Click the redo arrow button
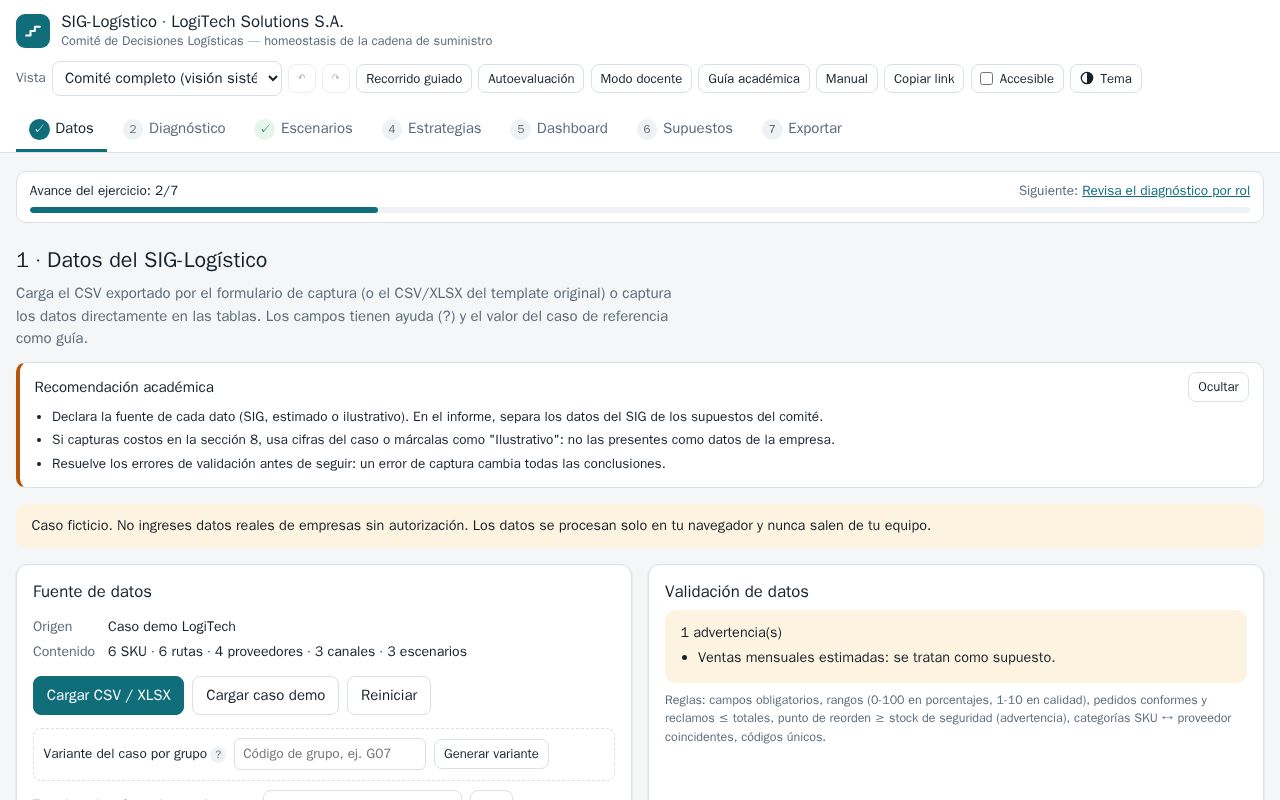This screenshot has width=1280, height=800. 336,79
